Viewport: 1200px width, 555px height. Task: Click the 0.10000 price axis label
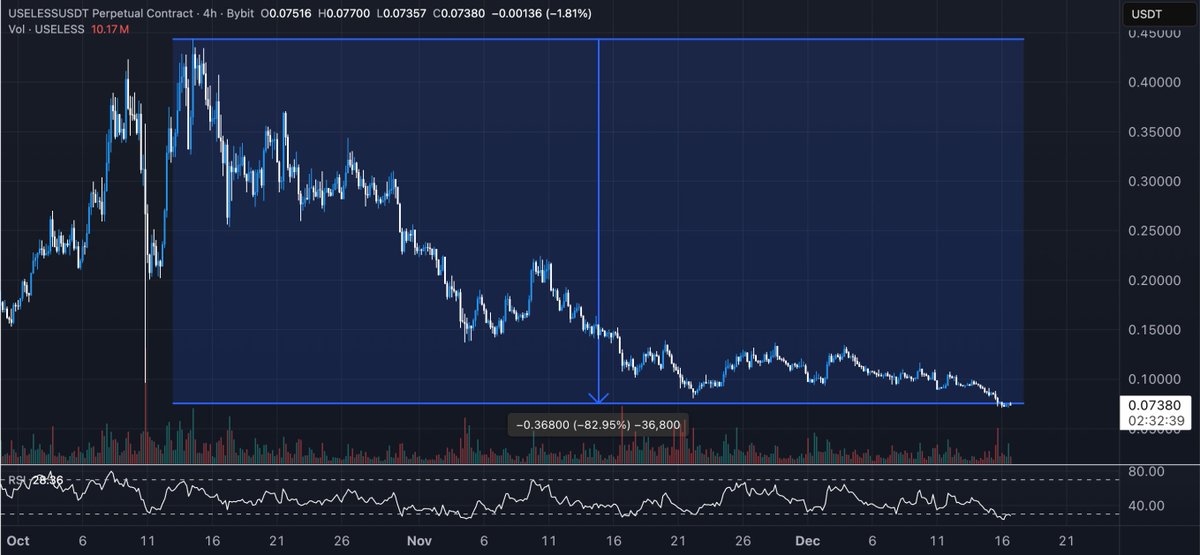pyautogui.click(x=1154, y=379)
